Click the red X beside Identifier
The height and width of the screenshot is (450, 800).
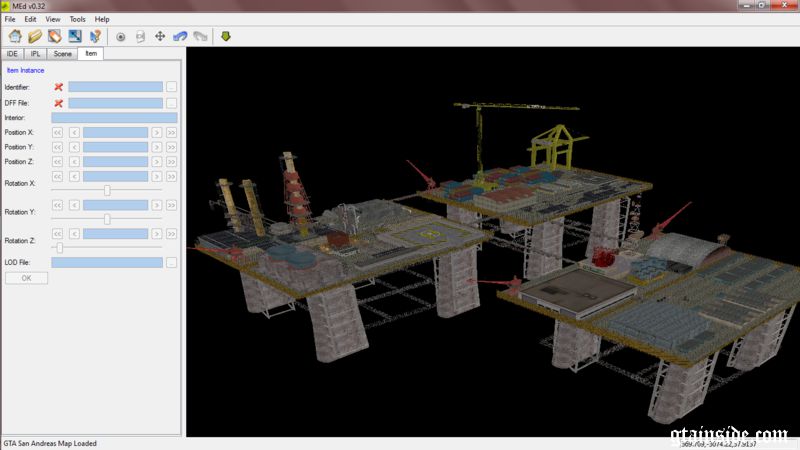pos(59,87)
